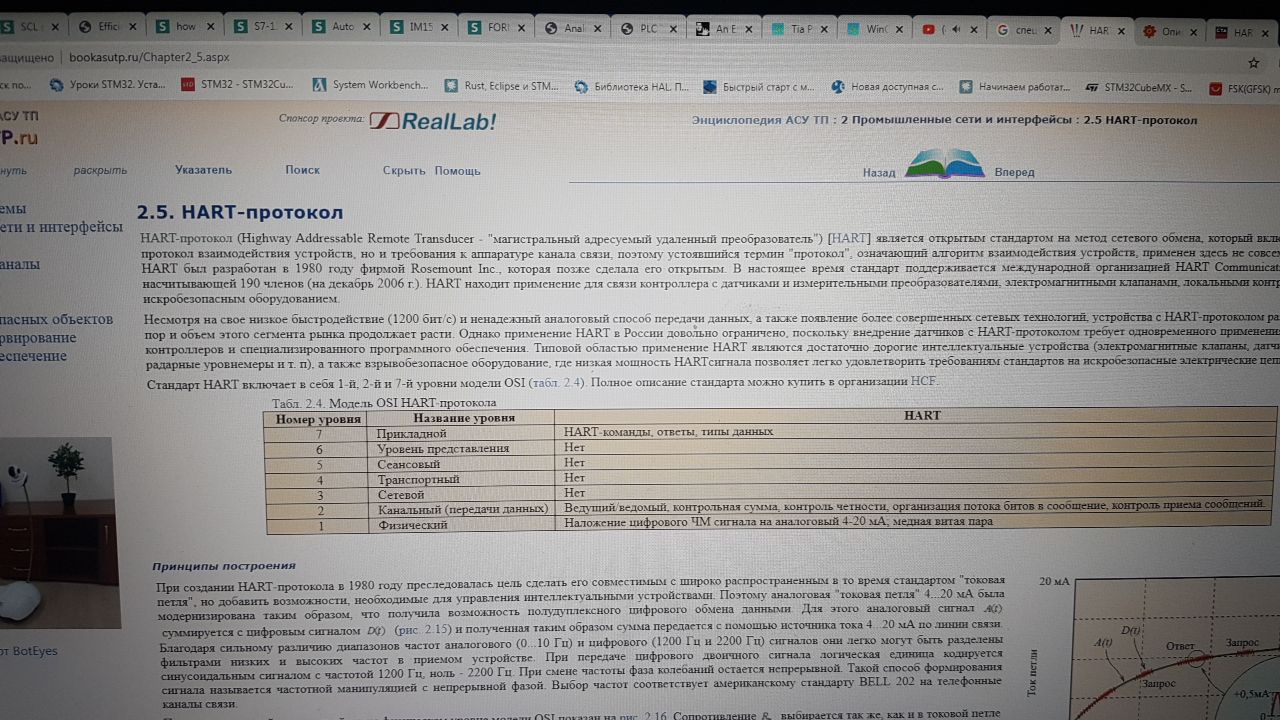Open the RealLab! sponsor logo
Screen dimensions: 1280x720
[x=432, y=121]
